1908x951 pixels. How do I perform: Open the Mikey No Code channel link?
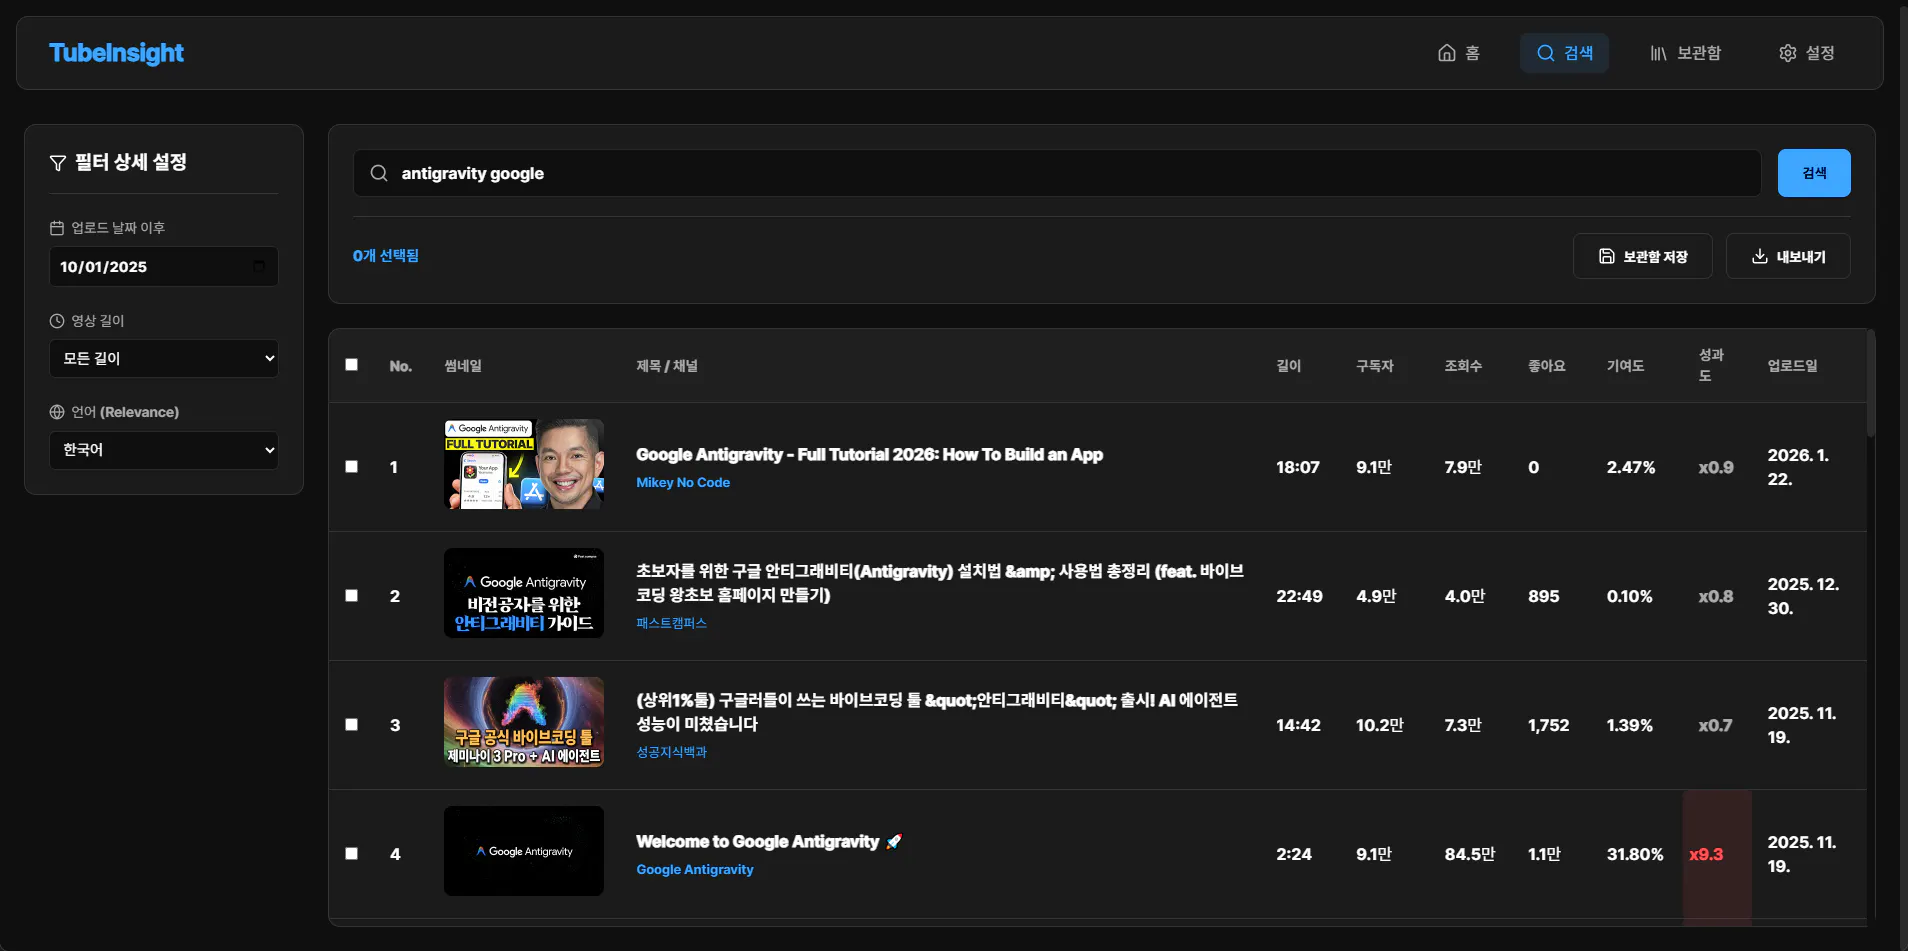pos(683,483)
